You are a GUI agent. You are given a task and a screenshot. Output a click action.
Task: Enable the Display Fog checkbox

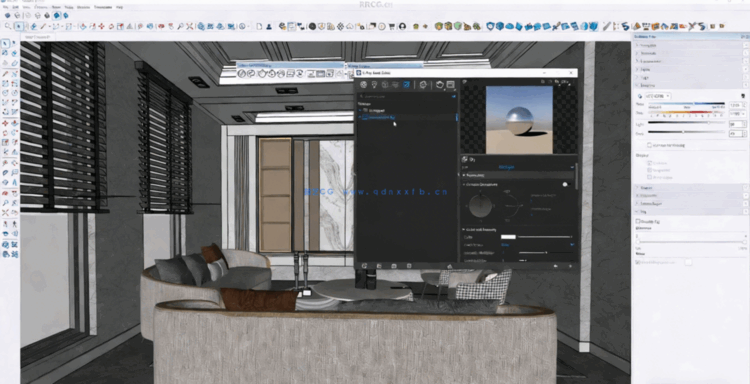[x=638, y=221]
